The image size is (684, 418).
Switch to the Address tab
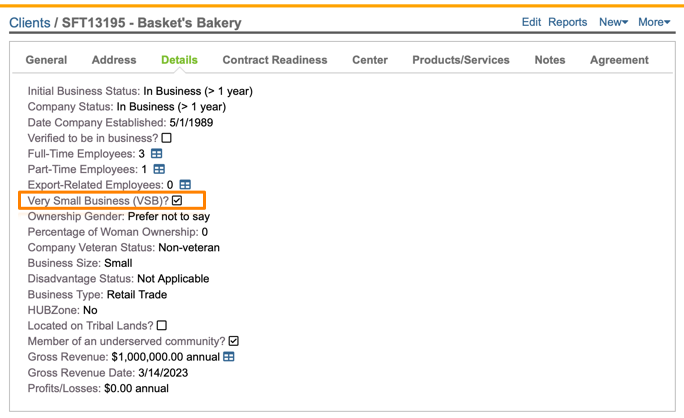coord(114,60)
